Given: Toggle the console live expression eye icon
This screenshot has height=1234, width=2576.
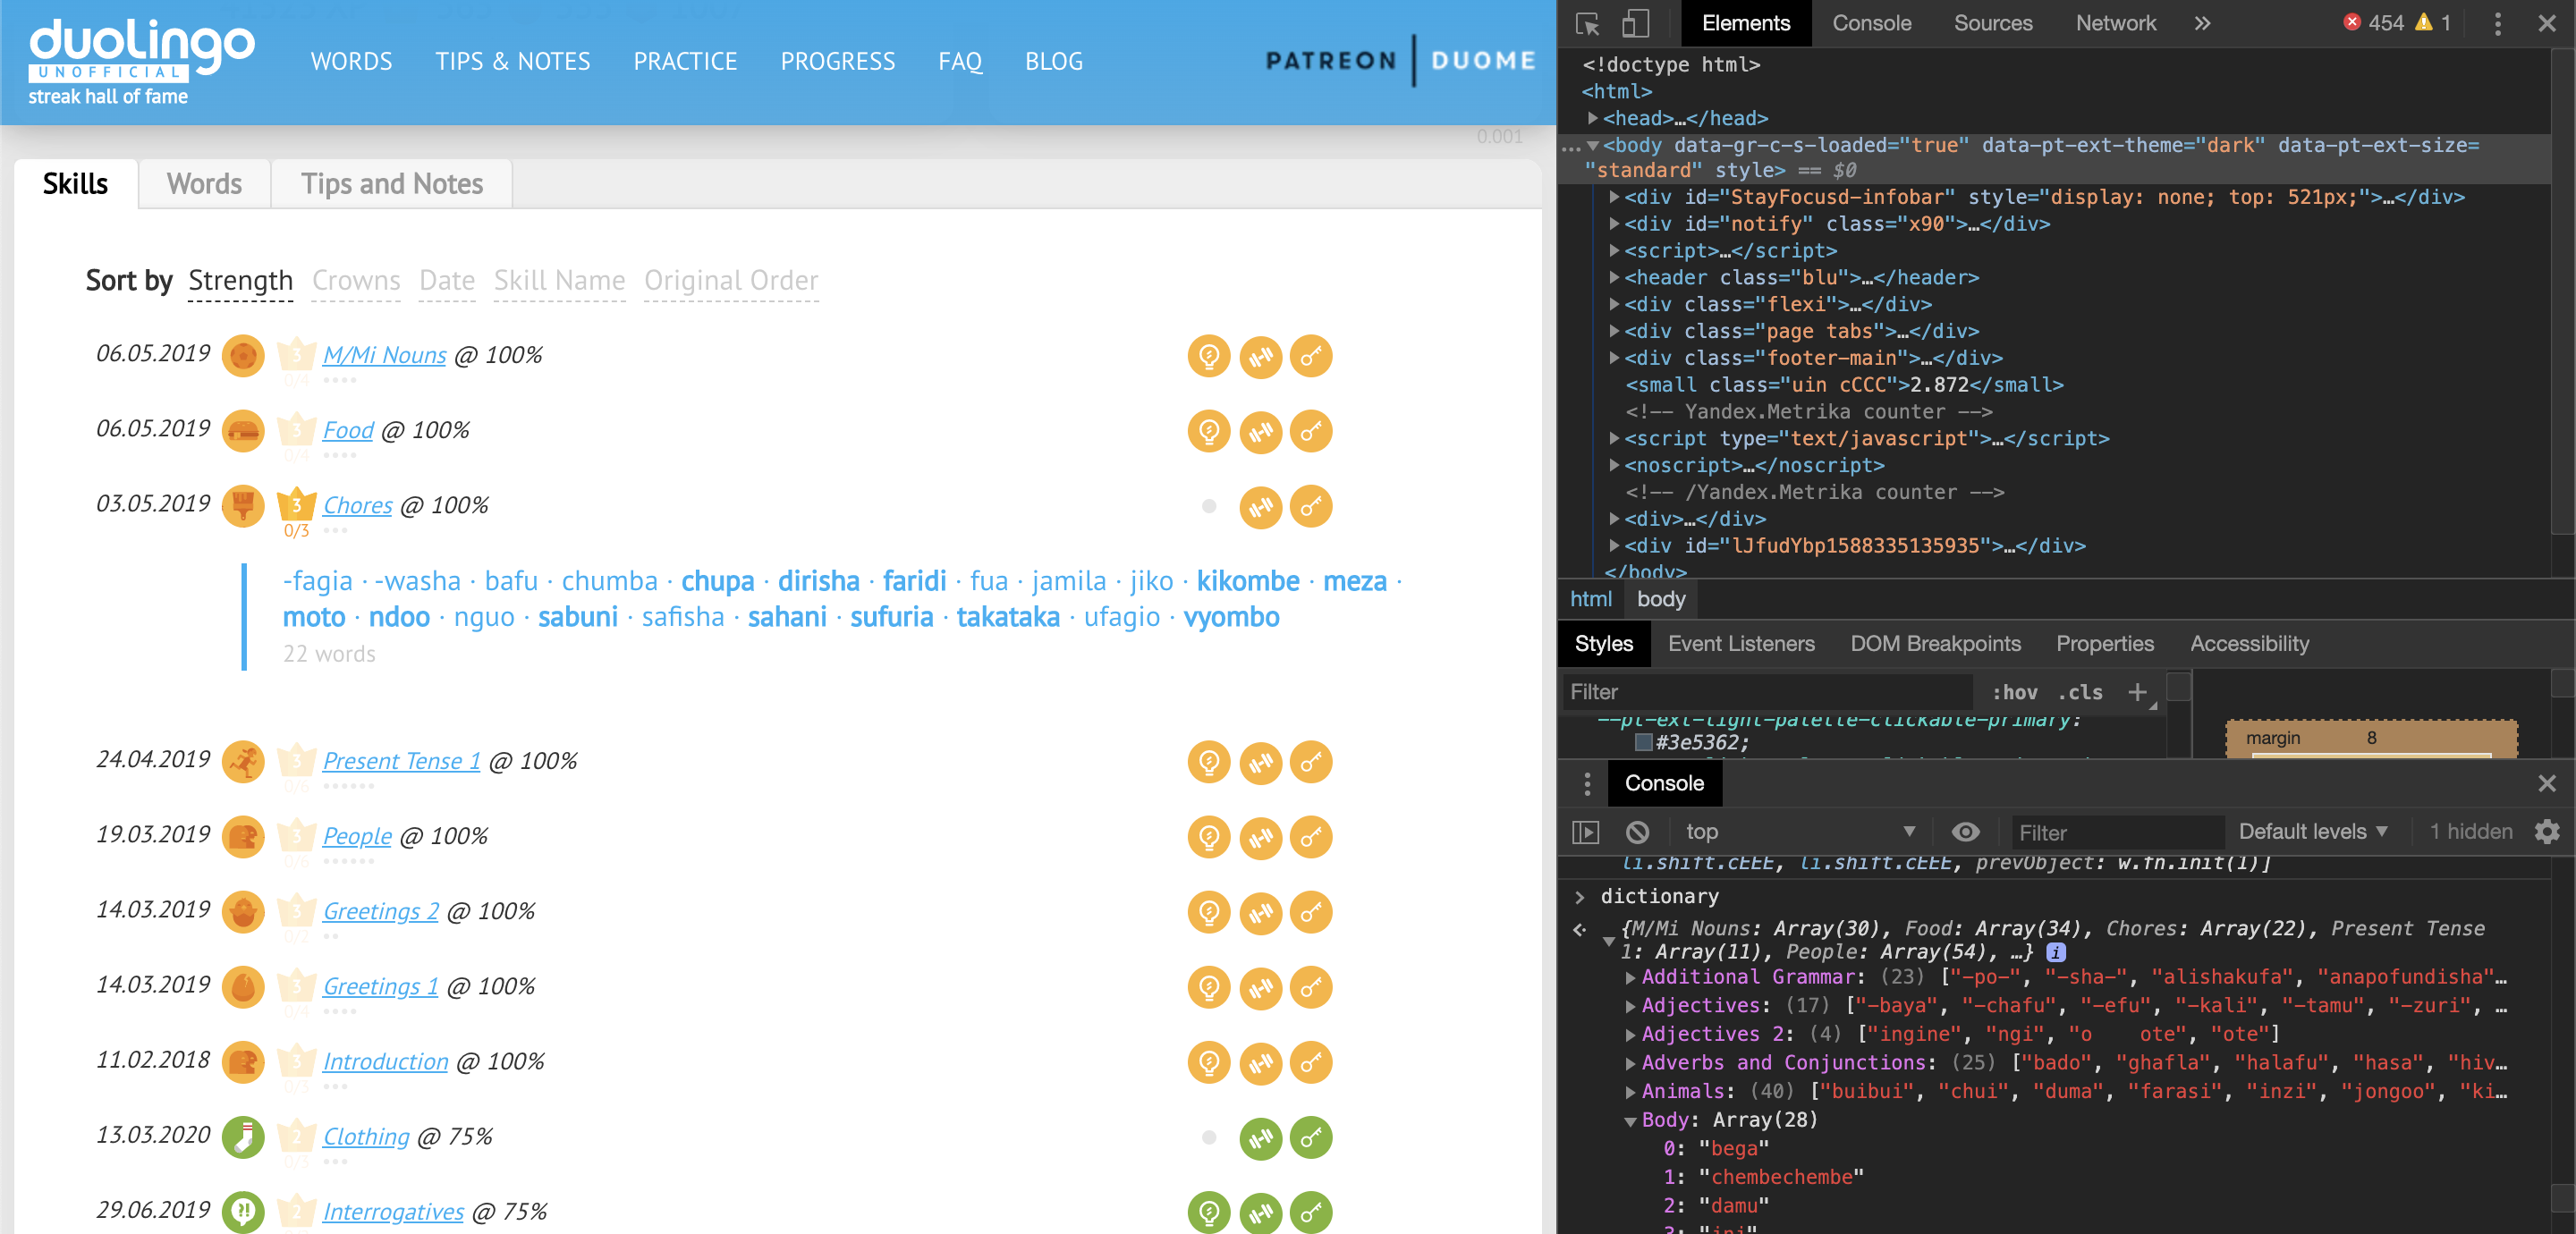Looking at the screenshot, I should (x=1965, y=832).
